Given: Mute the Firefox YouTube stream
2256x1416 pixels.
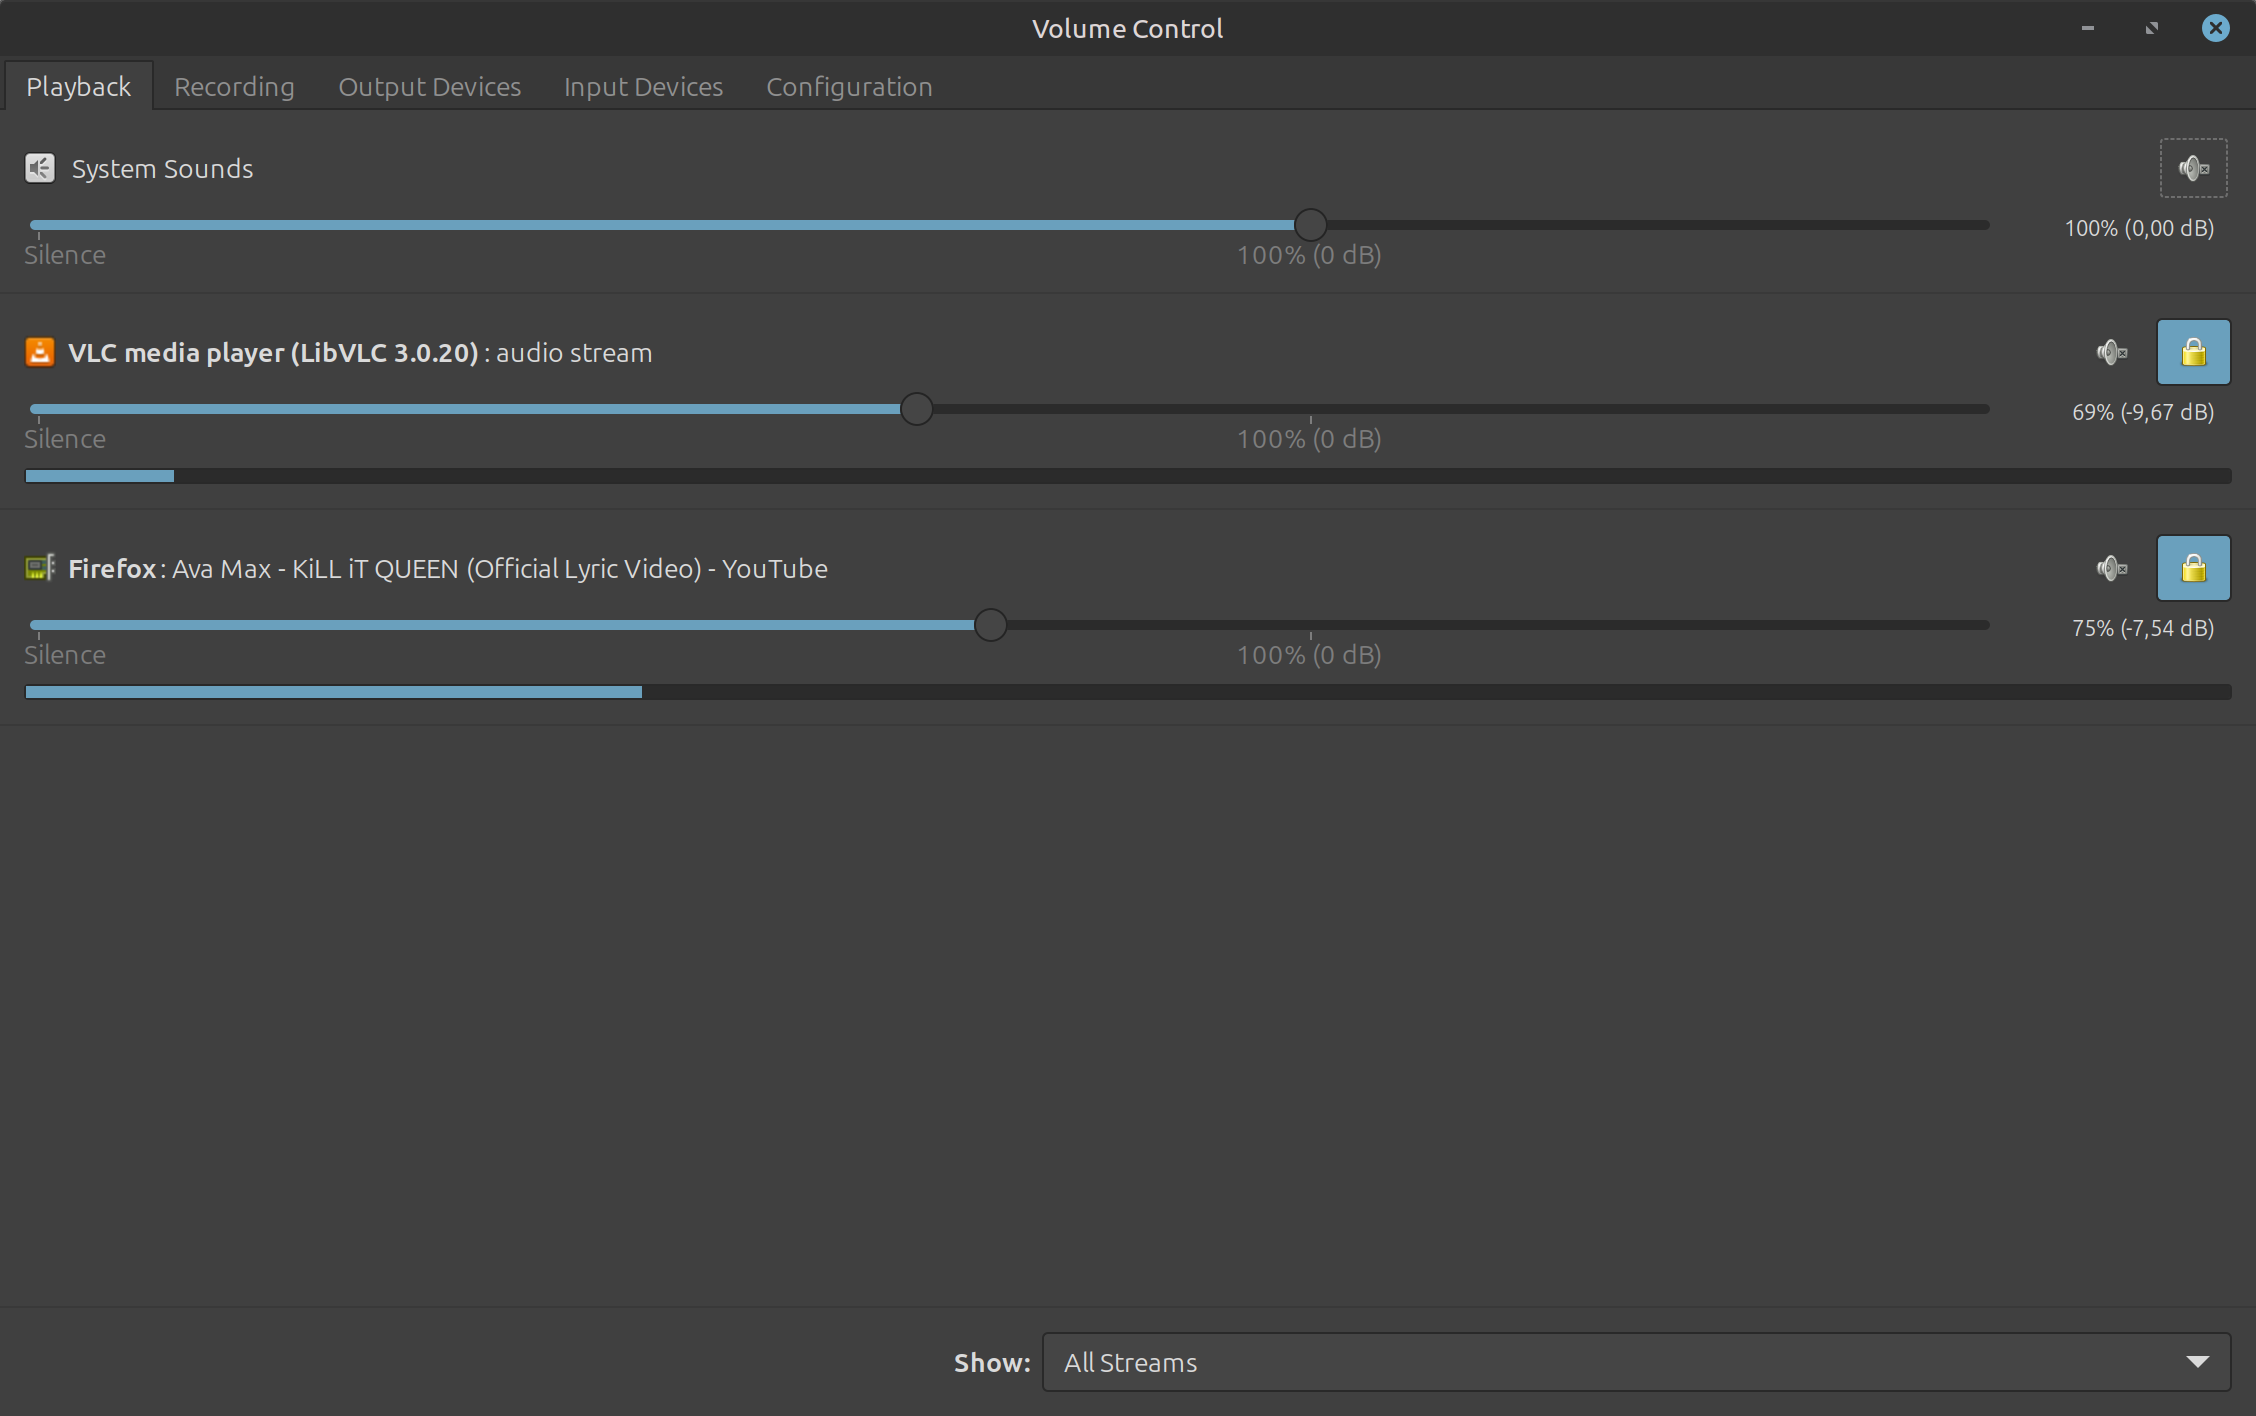Looking at the screenshot, I should (2111, 568).
